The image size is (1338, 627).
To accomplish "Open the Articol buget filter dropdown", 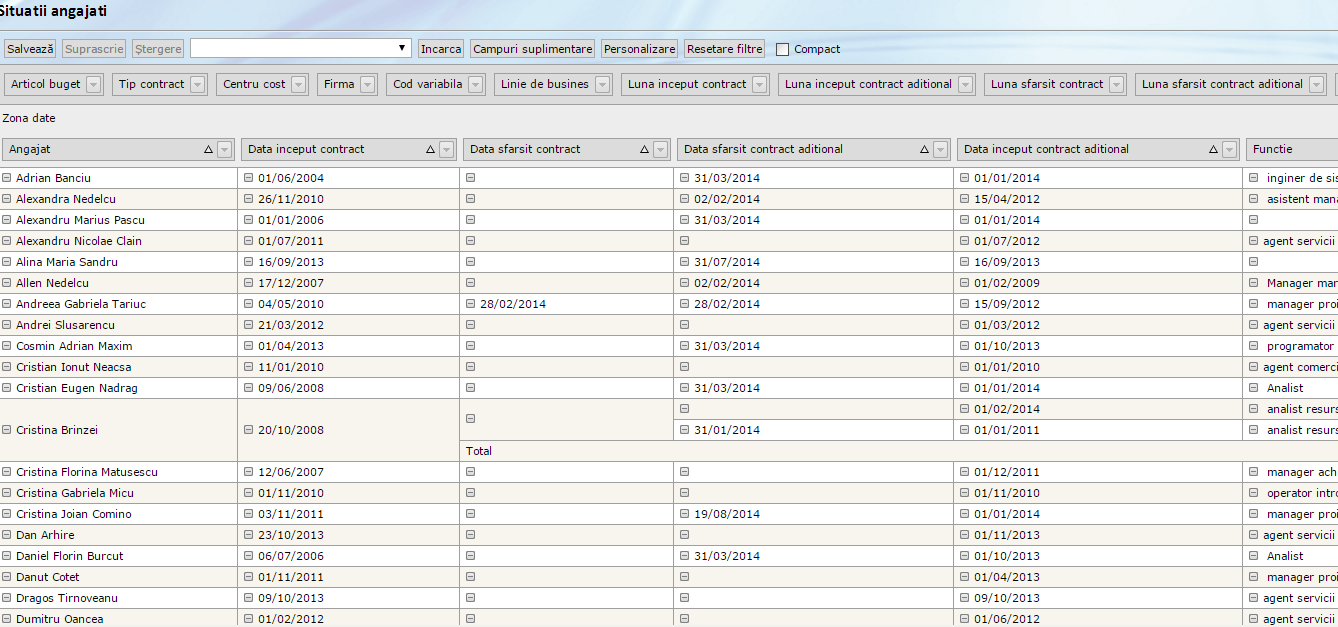I will pos(94,85).
